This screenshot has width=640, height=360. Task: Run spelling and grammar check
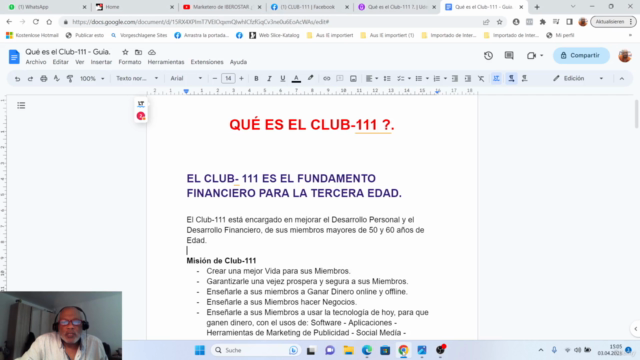click(x=57, y=78)
